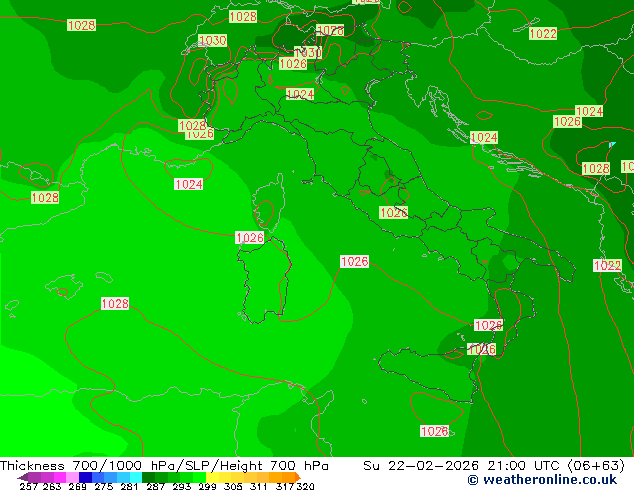This screenshot has height=490, width=634.
Task: Select the pale pink legend swatch
Action: [73, 477]
